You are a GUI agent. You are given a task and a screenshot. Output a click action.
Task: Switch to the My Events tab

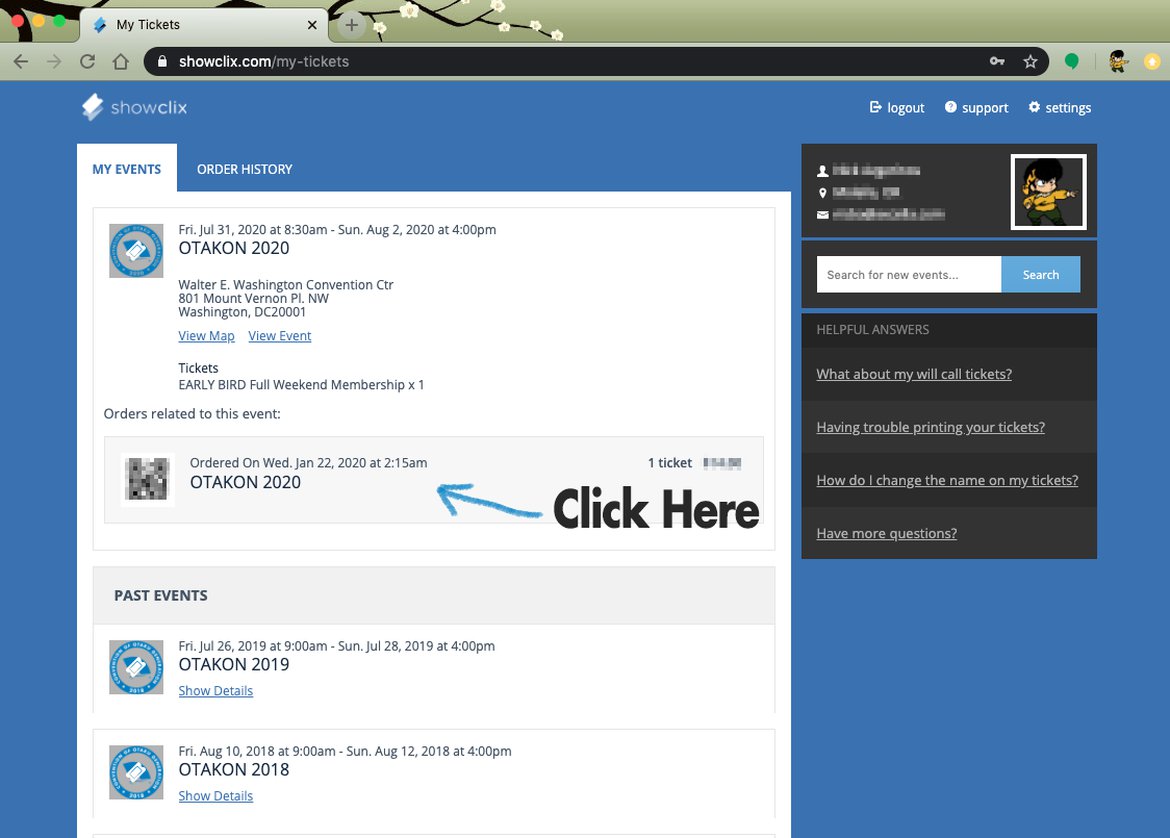[x=127, y=169]
